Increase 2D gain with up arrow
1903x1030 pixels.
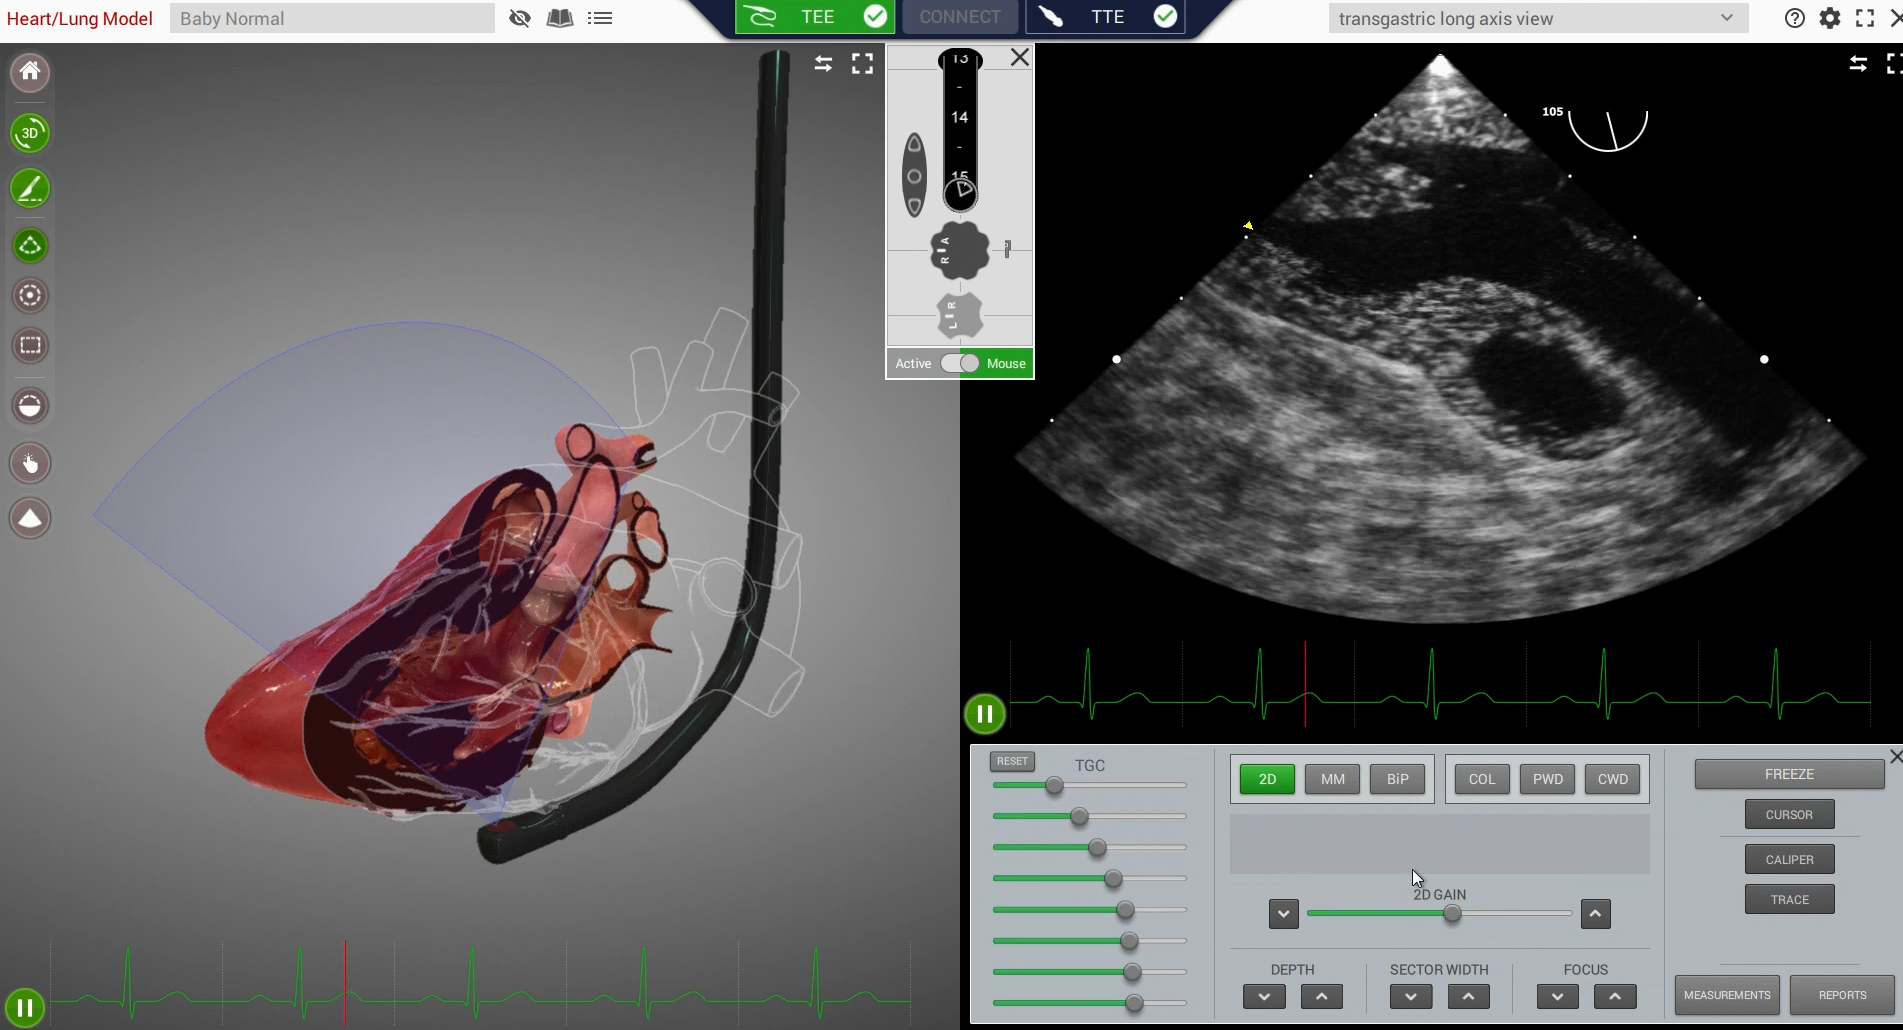pyautogui.click(x=1595, y=914)
